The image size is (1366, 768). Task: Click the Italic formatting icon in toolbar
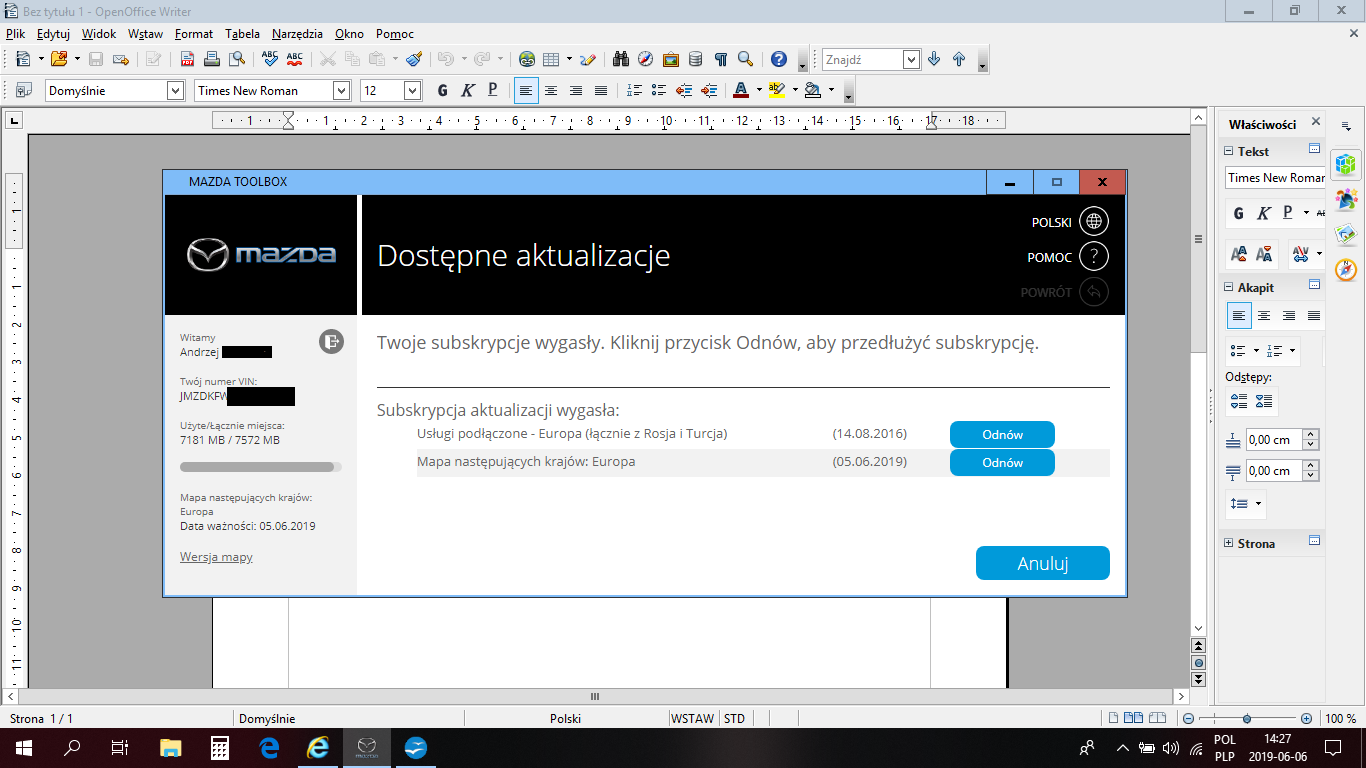[467, 91]
